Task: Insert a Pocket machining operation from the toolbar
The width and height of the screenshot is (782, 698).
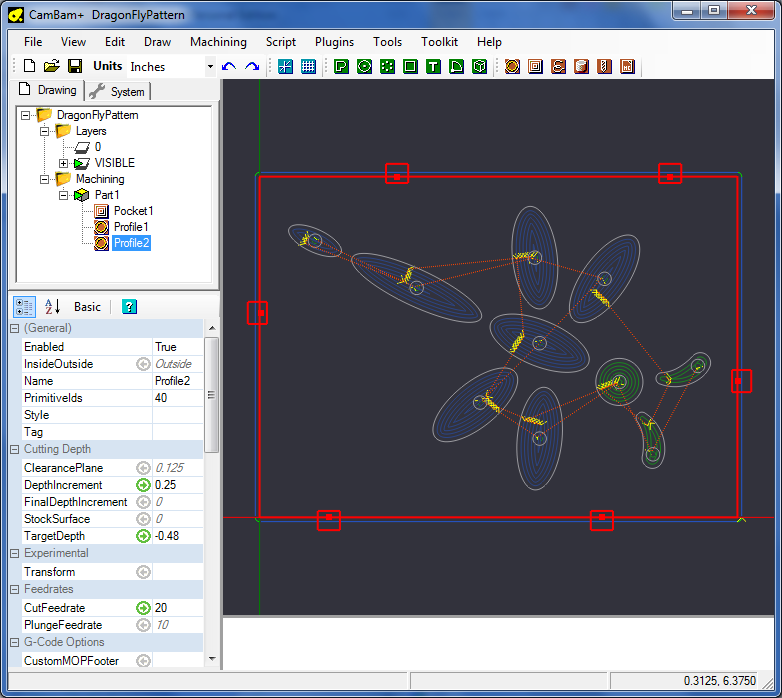Action: (x=535, y=66)
